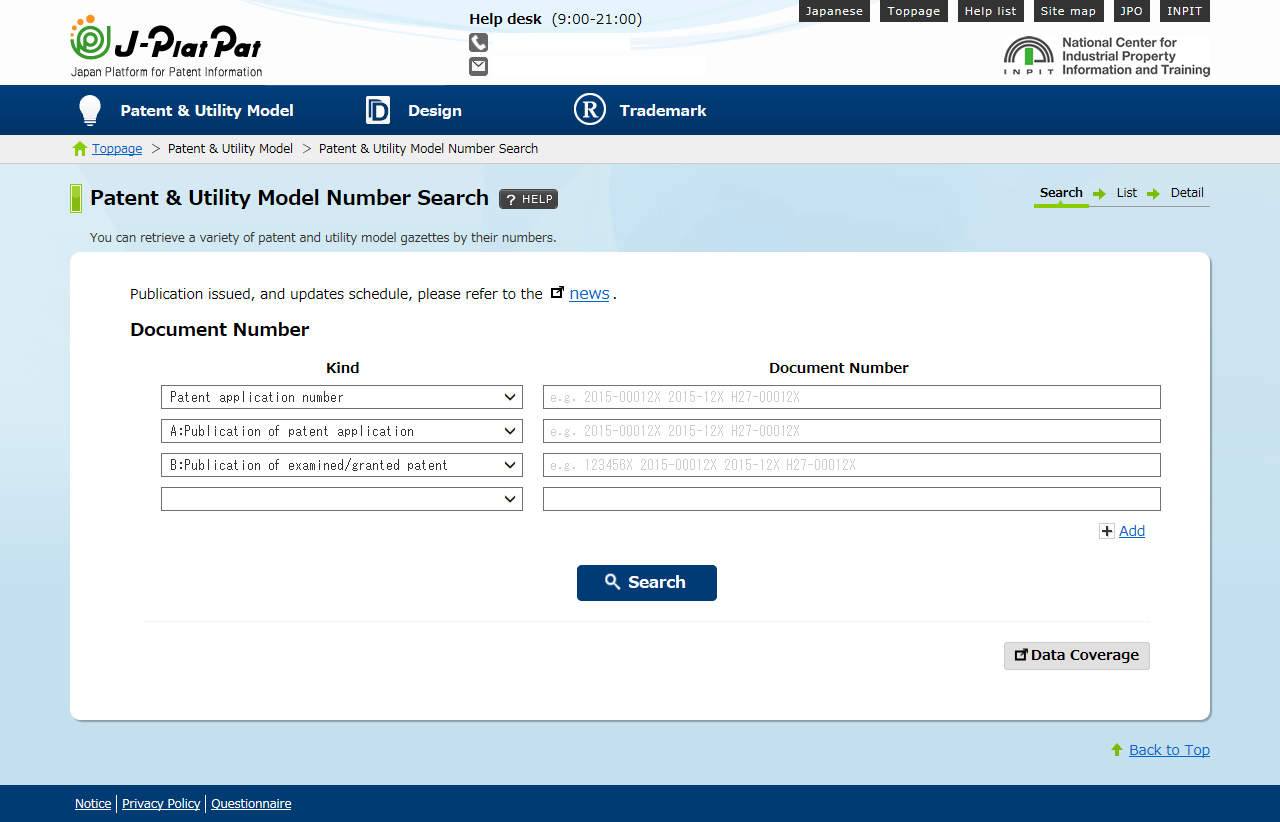Expand the A:Publication of patent application dropdown

point(341,431)
